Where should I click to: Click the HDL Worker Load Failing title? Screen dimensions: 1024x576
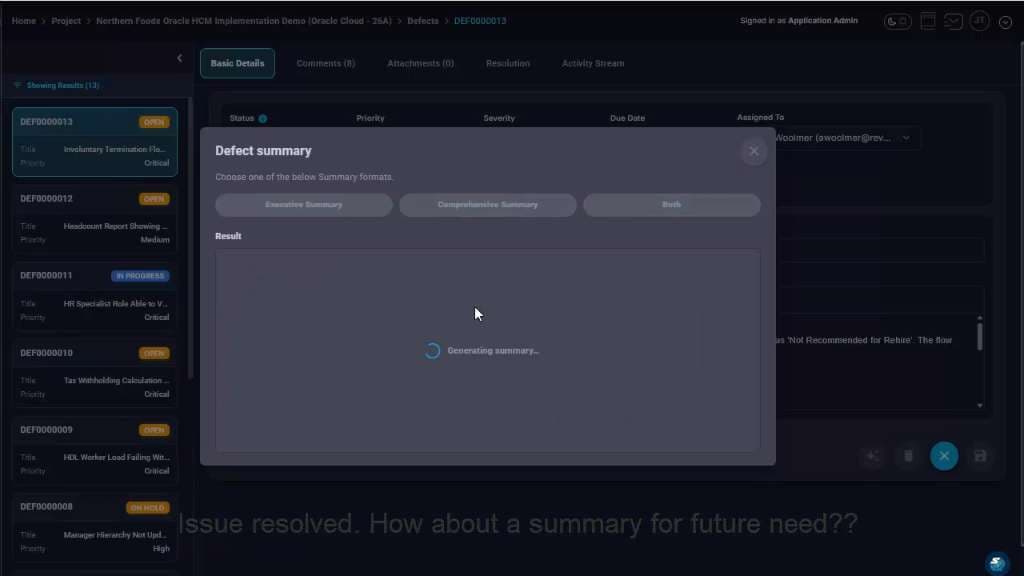[116, 458]
